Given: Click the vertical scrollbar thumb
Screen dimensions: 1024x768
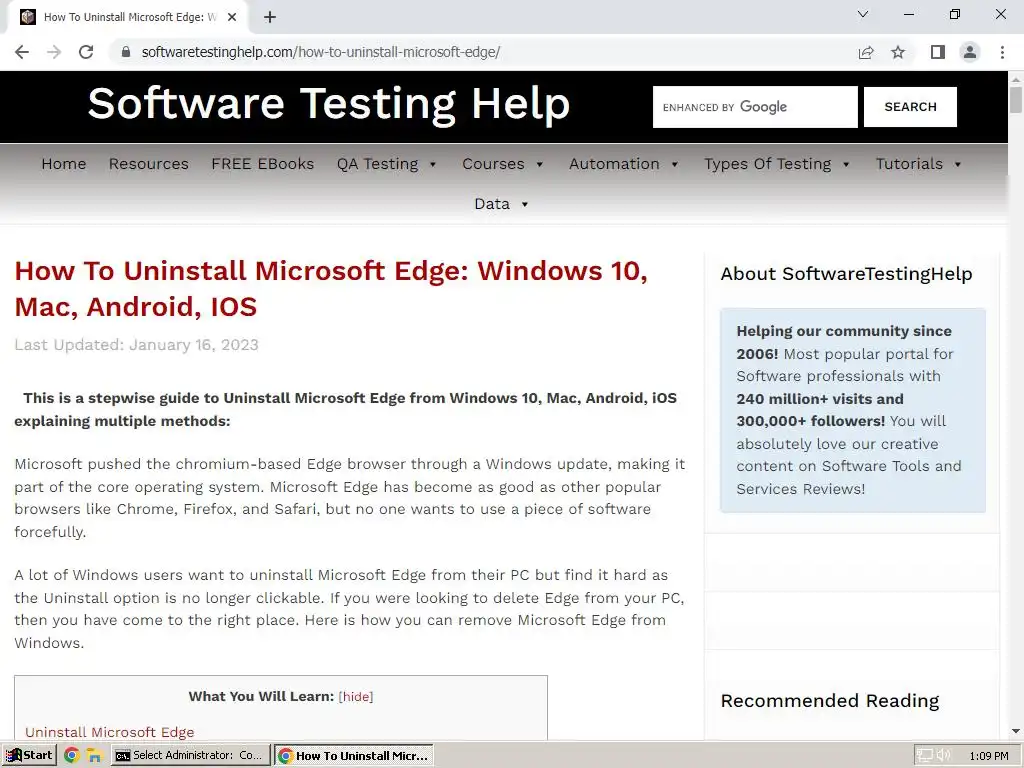Looking at the screenshot, I should click(x=1016, y=100).
